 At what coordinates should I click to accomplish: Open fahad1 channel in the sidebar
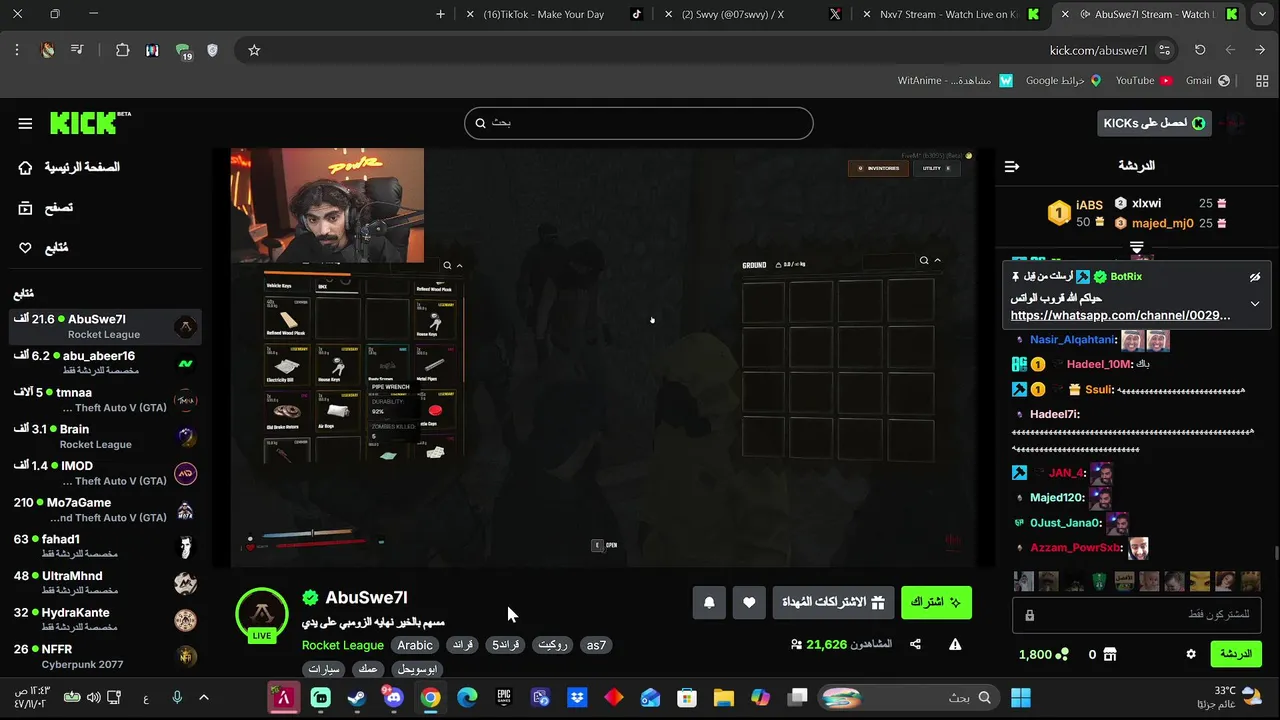105,546
